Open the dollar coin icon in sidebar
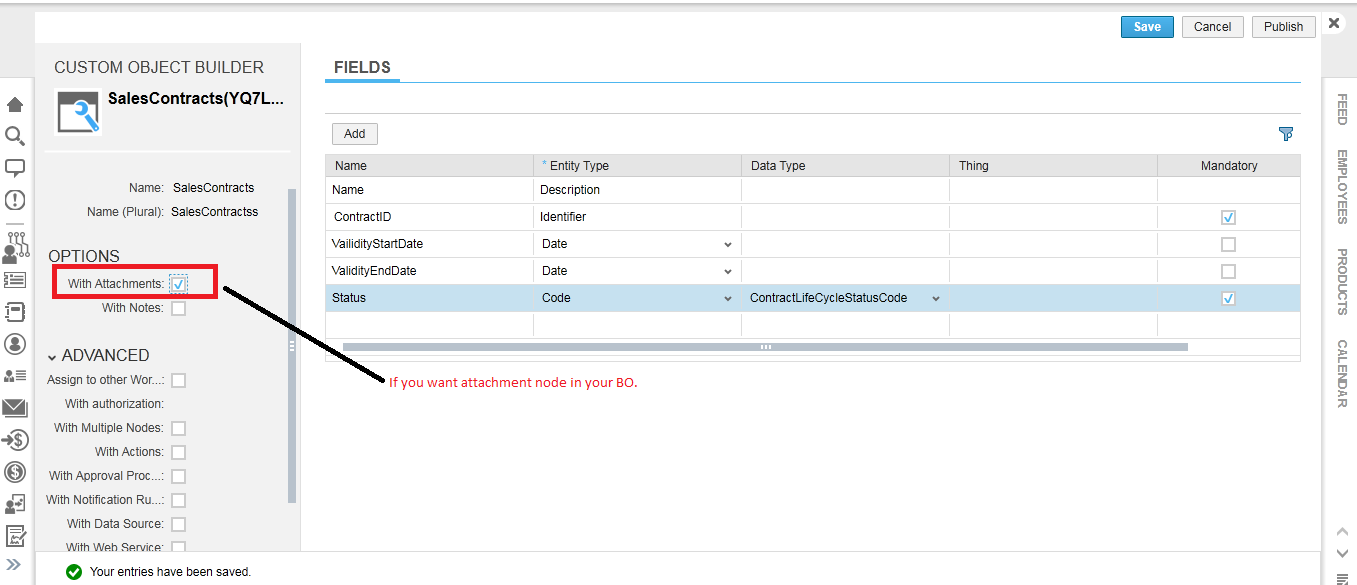This screenshot has width=1357, height=585. [15, 472]
